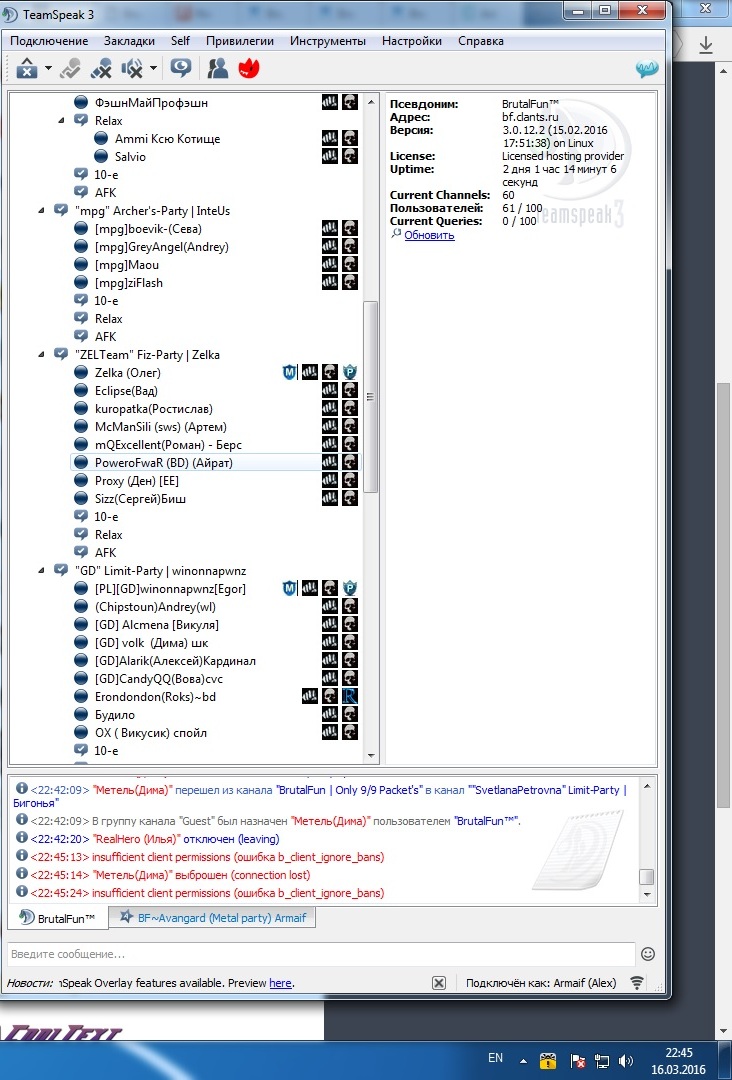Click the network tray icon
The width and height of the screenshot is (732, 1080).
click(602, 1061)
